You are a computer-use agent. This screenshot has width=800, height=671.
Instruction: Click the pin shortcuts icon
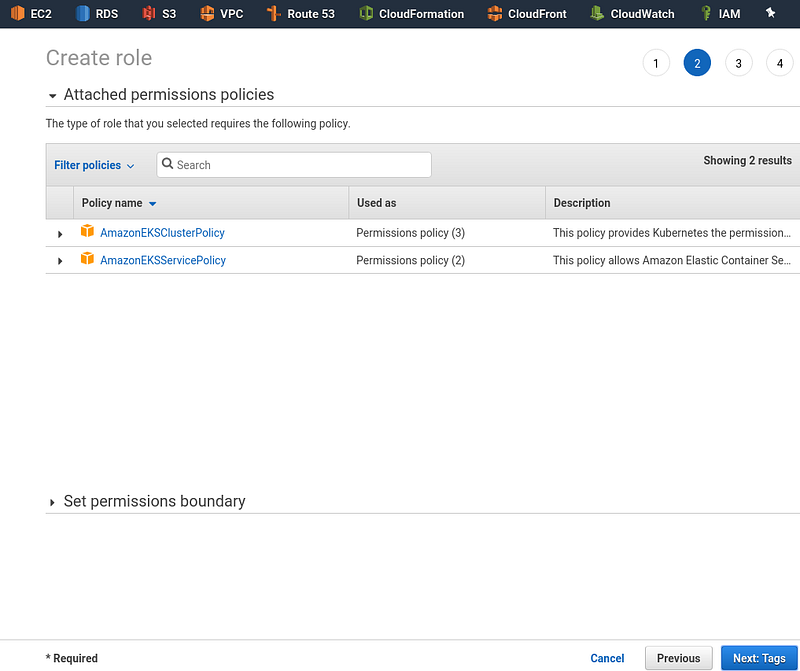(x=770, y=13)
